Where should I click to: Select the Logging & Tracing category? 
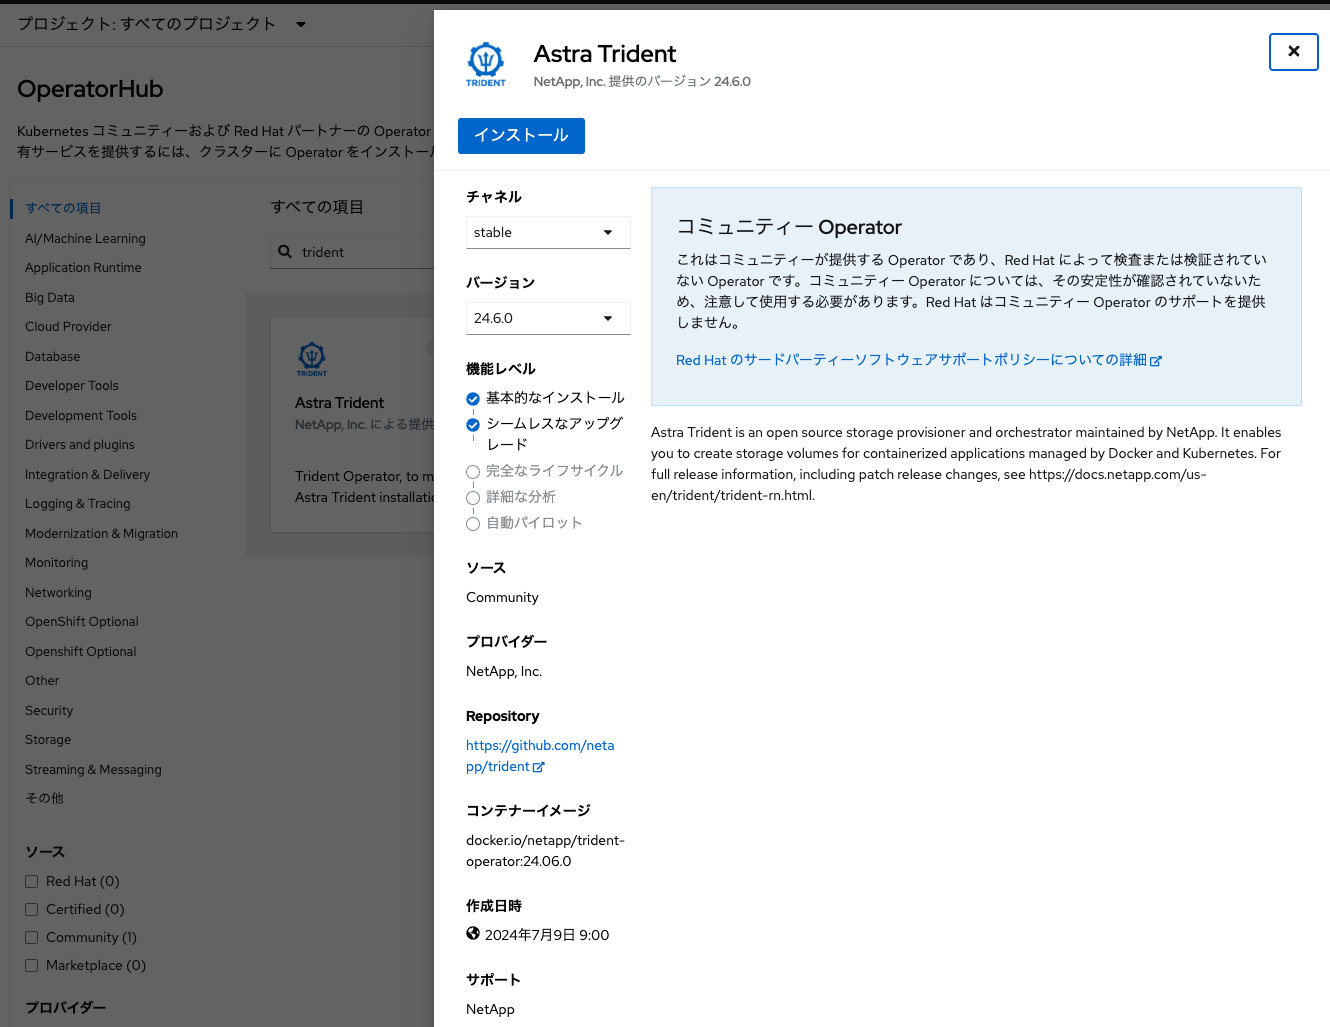pos(78,504)
